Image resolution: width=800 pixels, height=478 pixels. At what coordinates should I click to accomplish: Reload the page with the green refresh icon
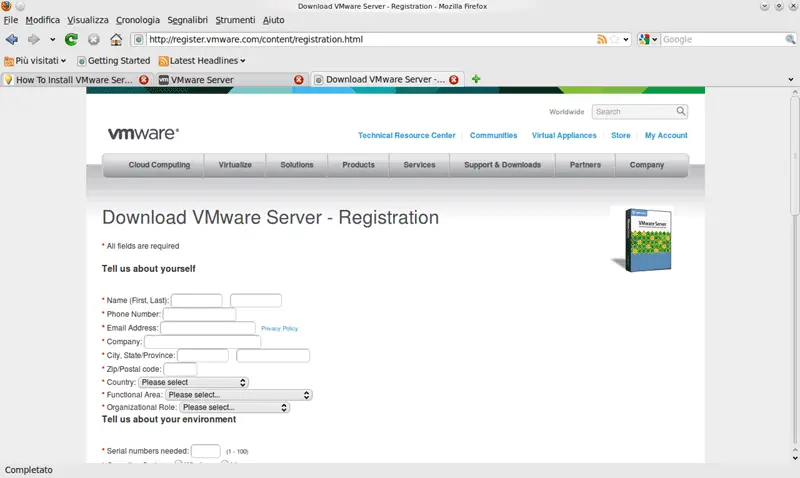(71, 39)
